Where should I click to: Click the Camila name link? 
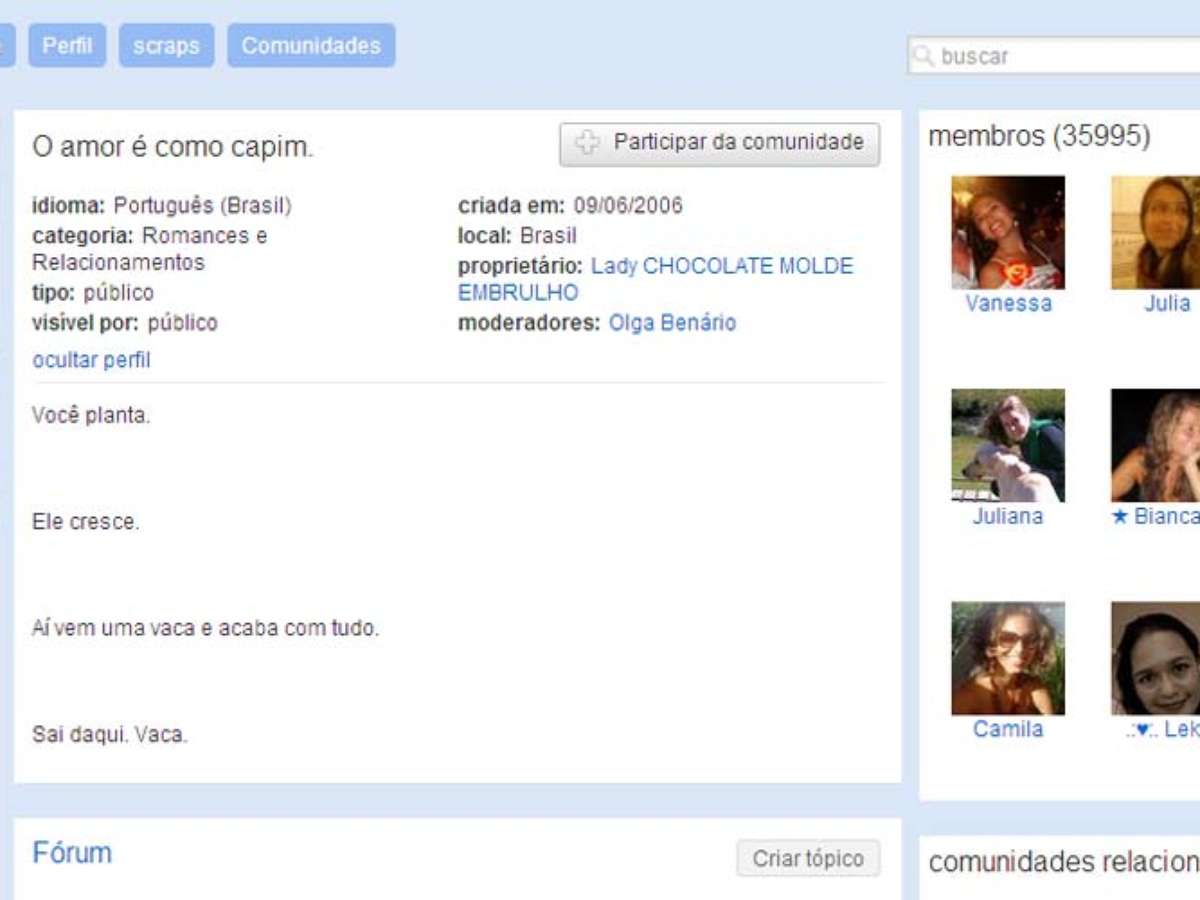click(1008, 730)
